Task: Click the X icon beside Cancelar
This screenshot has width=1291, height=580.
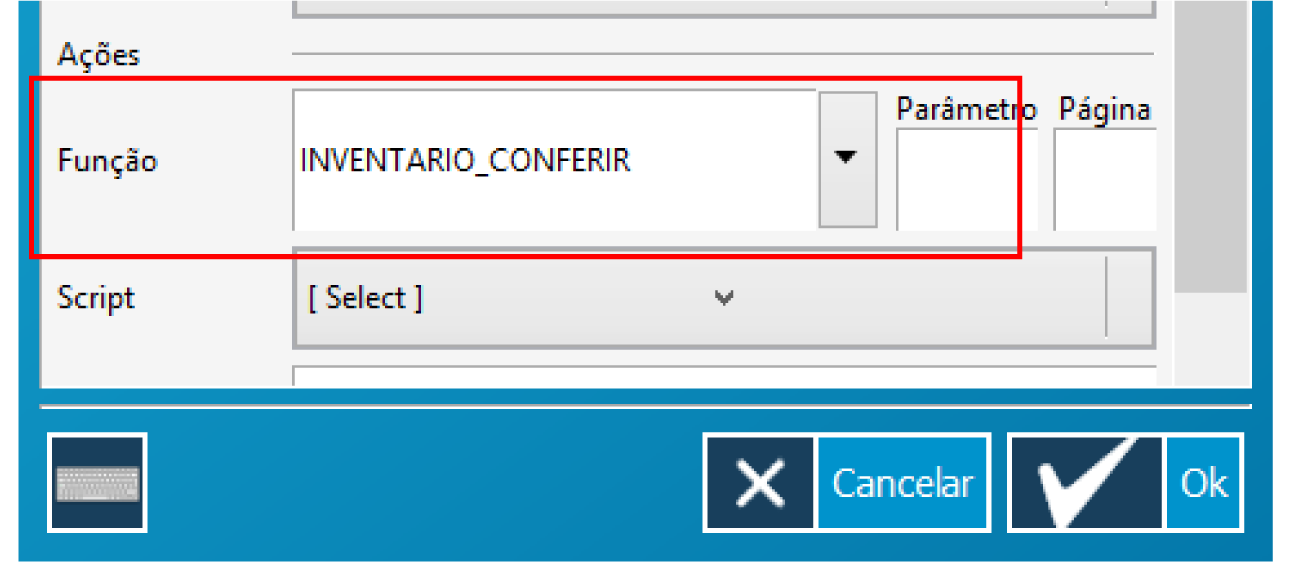Action: pos(761,483)
